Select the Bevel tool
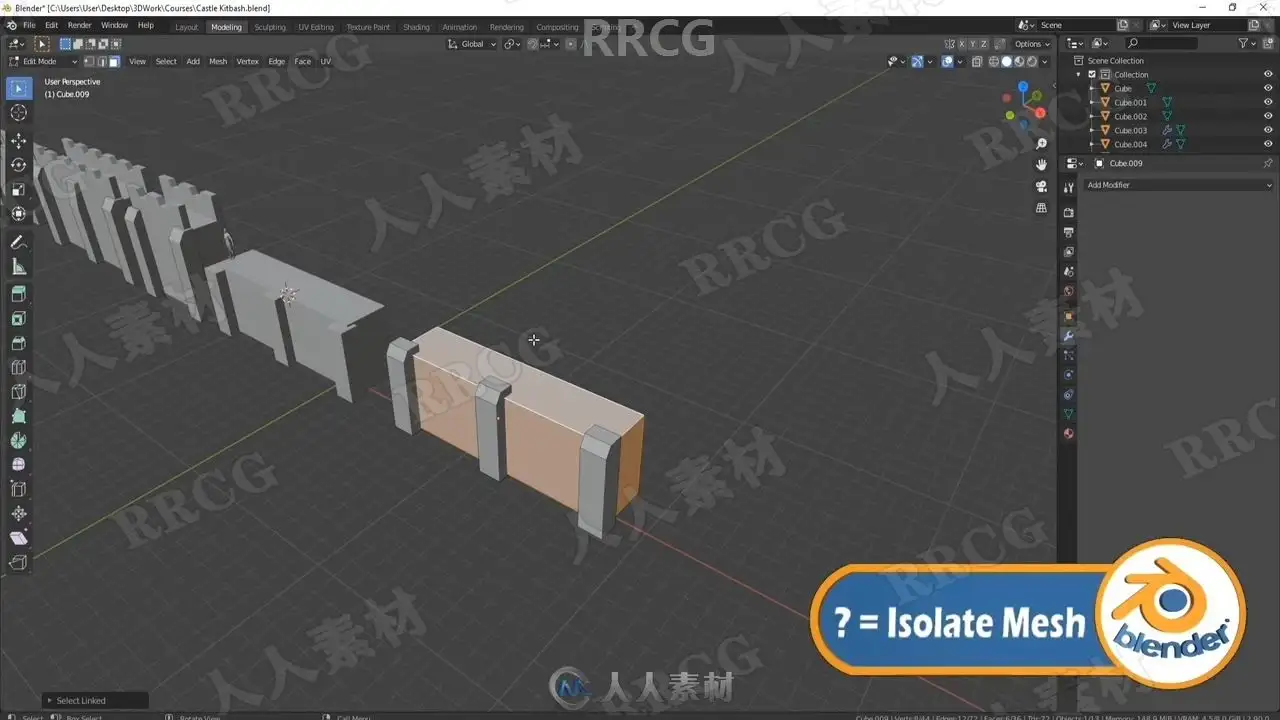 (18, 343)
